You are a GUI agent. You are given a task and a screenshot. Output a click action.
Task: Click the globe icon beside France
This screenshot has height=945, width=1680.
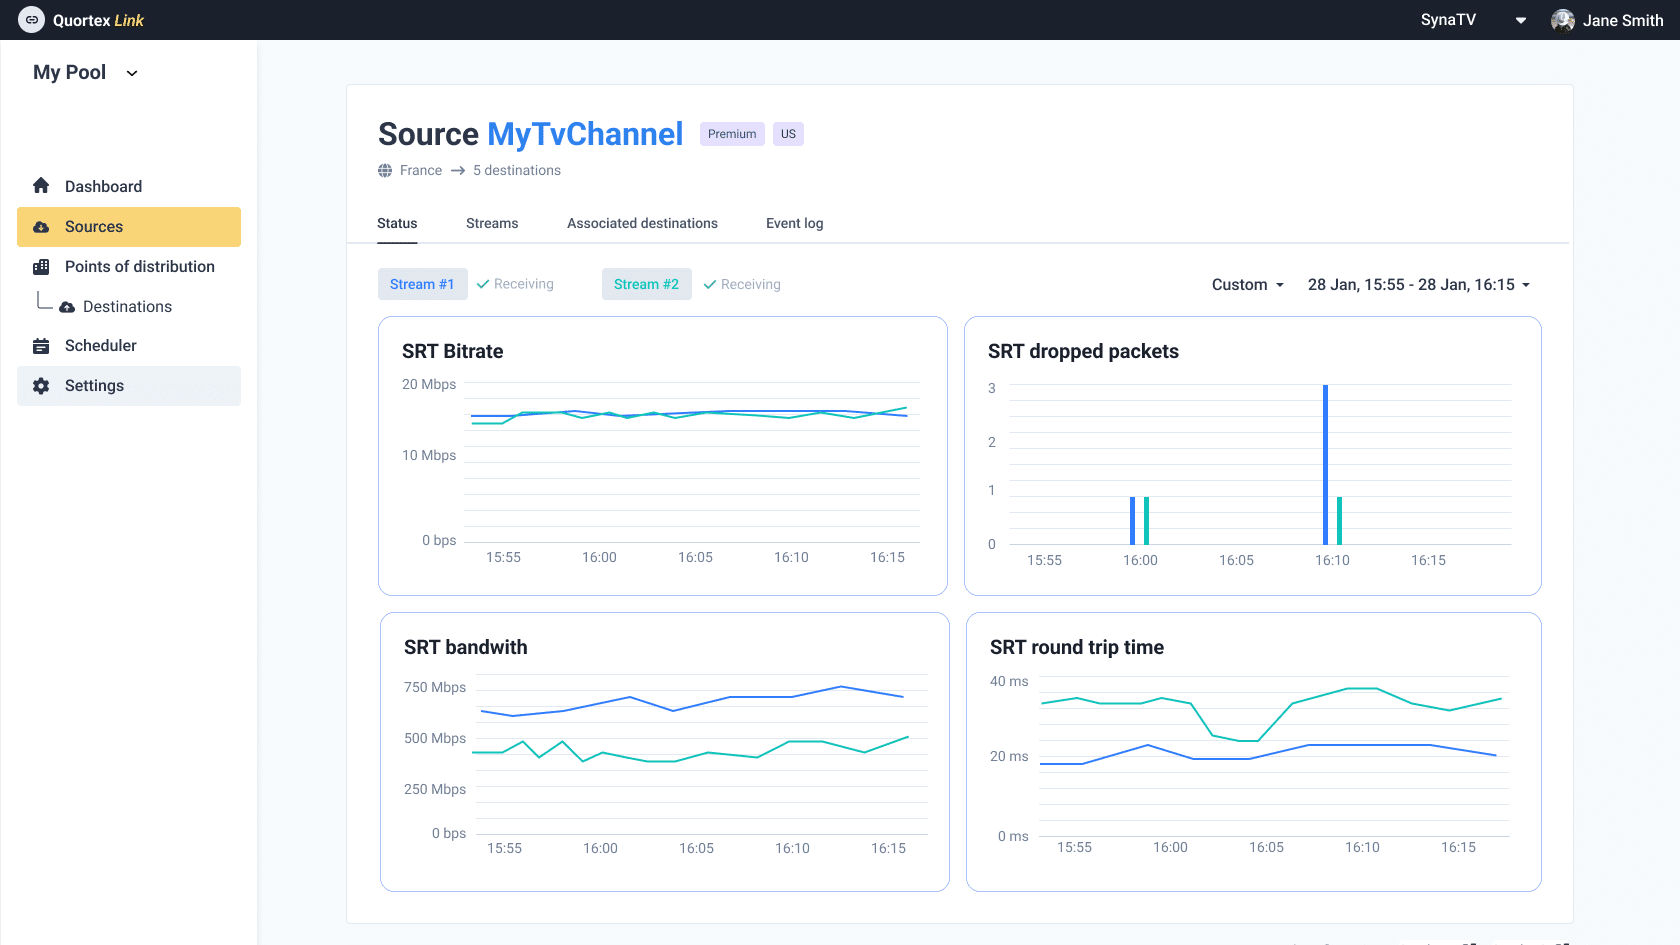[x=385, y=171]
